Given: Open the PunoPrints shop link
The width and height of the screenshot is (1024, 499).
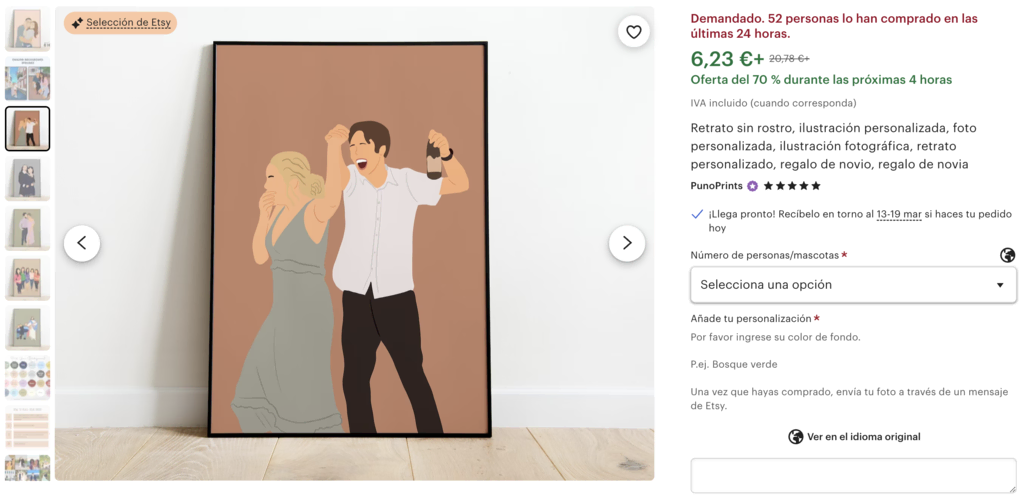Looking at the screenshot, I should 716,186.
